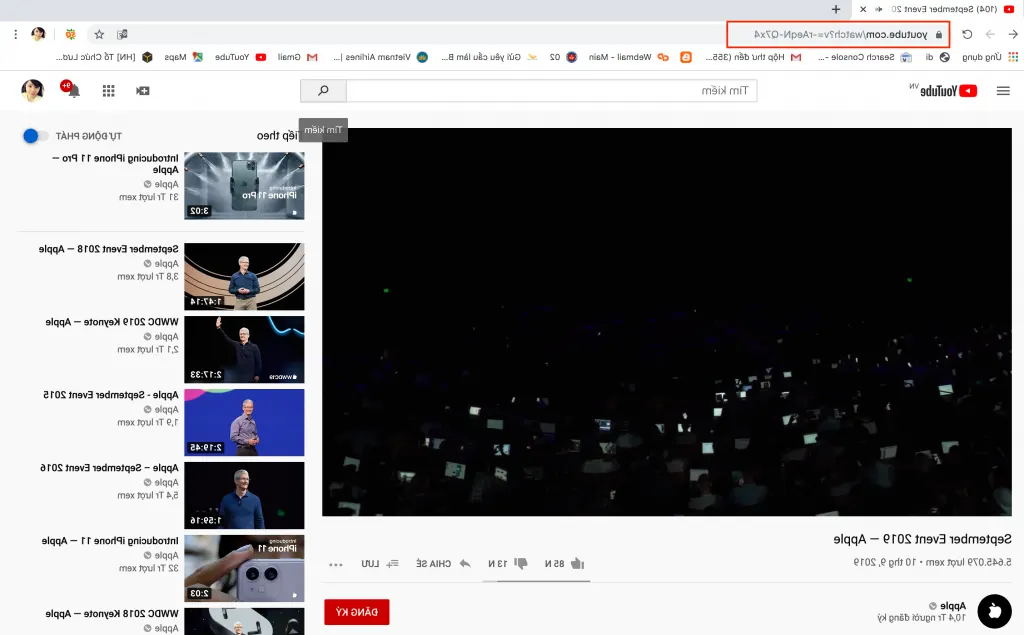This screenshot has width=1024, height=635.
Task: Open the September Event 2016 thumbnail
Action: (244, 495)
